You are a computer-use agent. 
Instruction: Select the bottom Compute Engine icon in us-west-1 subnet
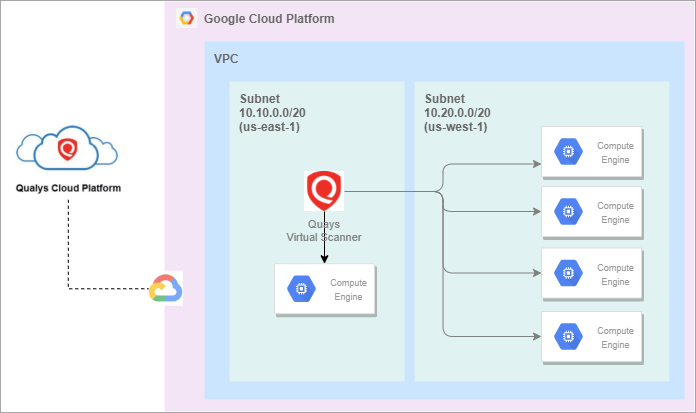568,337
